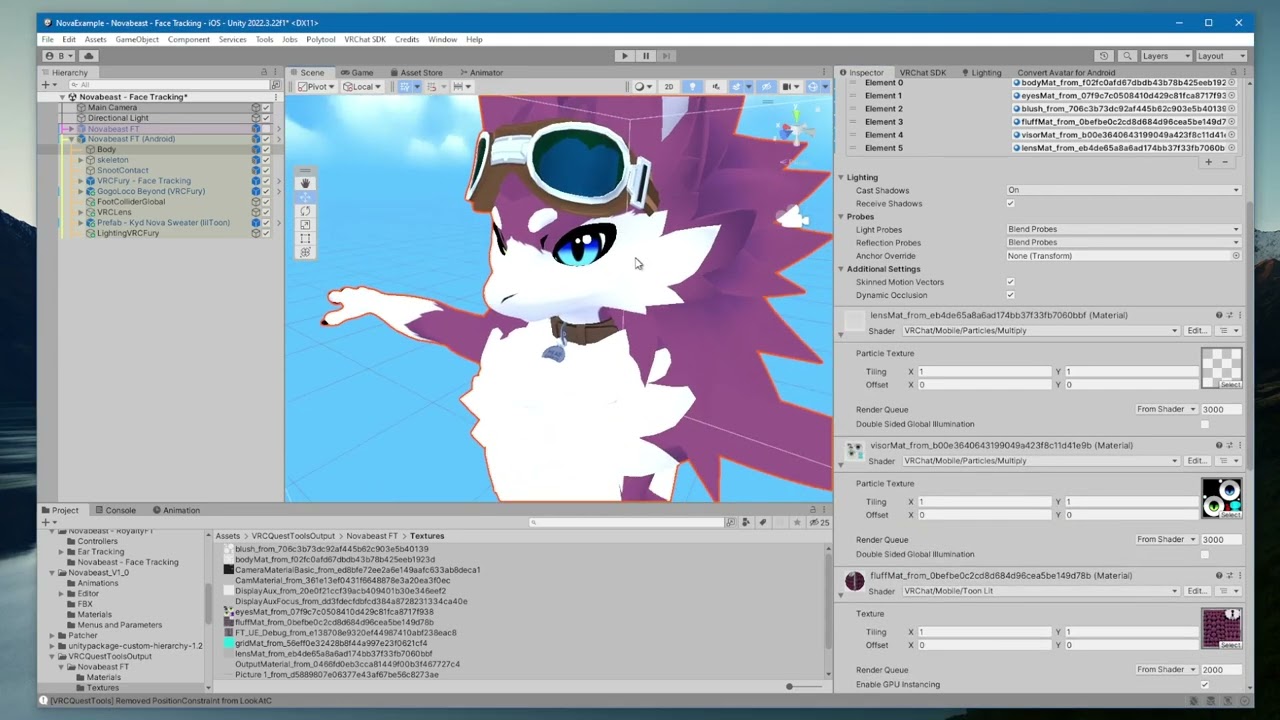Open the Polytool menu
Image resolution: width=1280 pixels, height=720 pixels.
(x=321, y=40)
